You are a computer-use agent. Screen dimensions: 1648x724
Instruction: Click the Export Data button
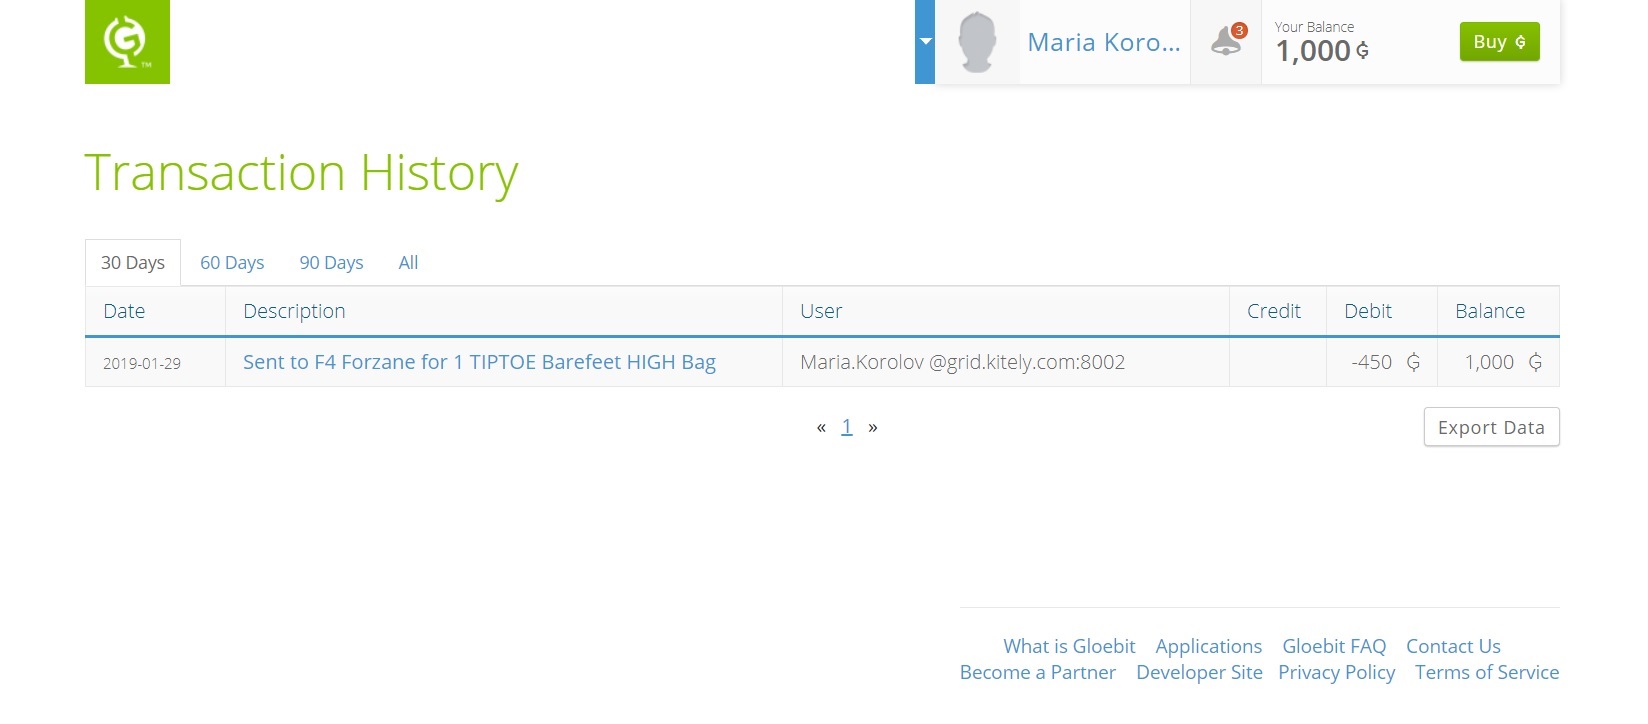pyautogui.click(x=1491, y=427)
